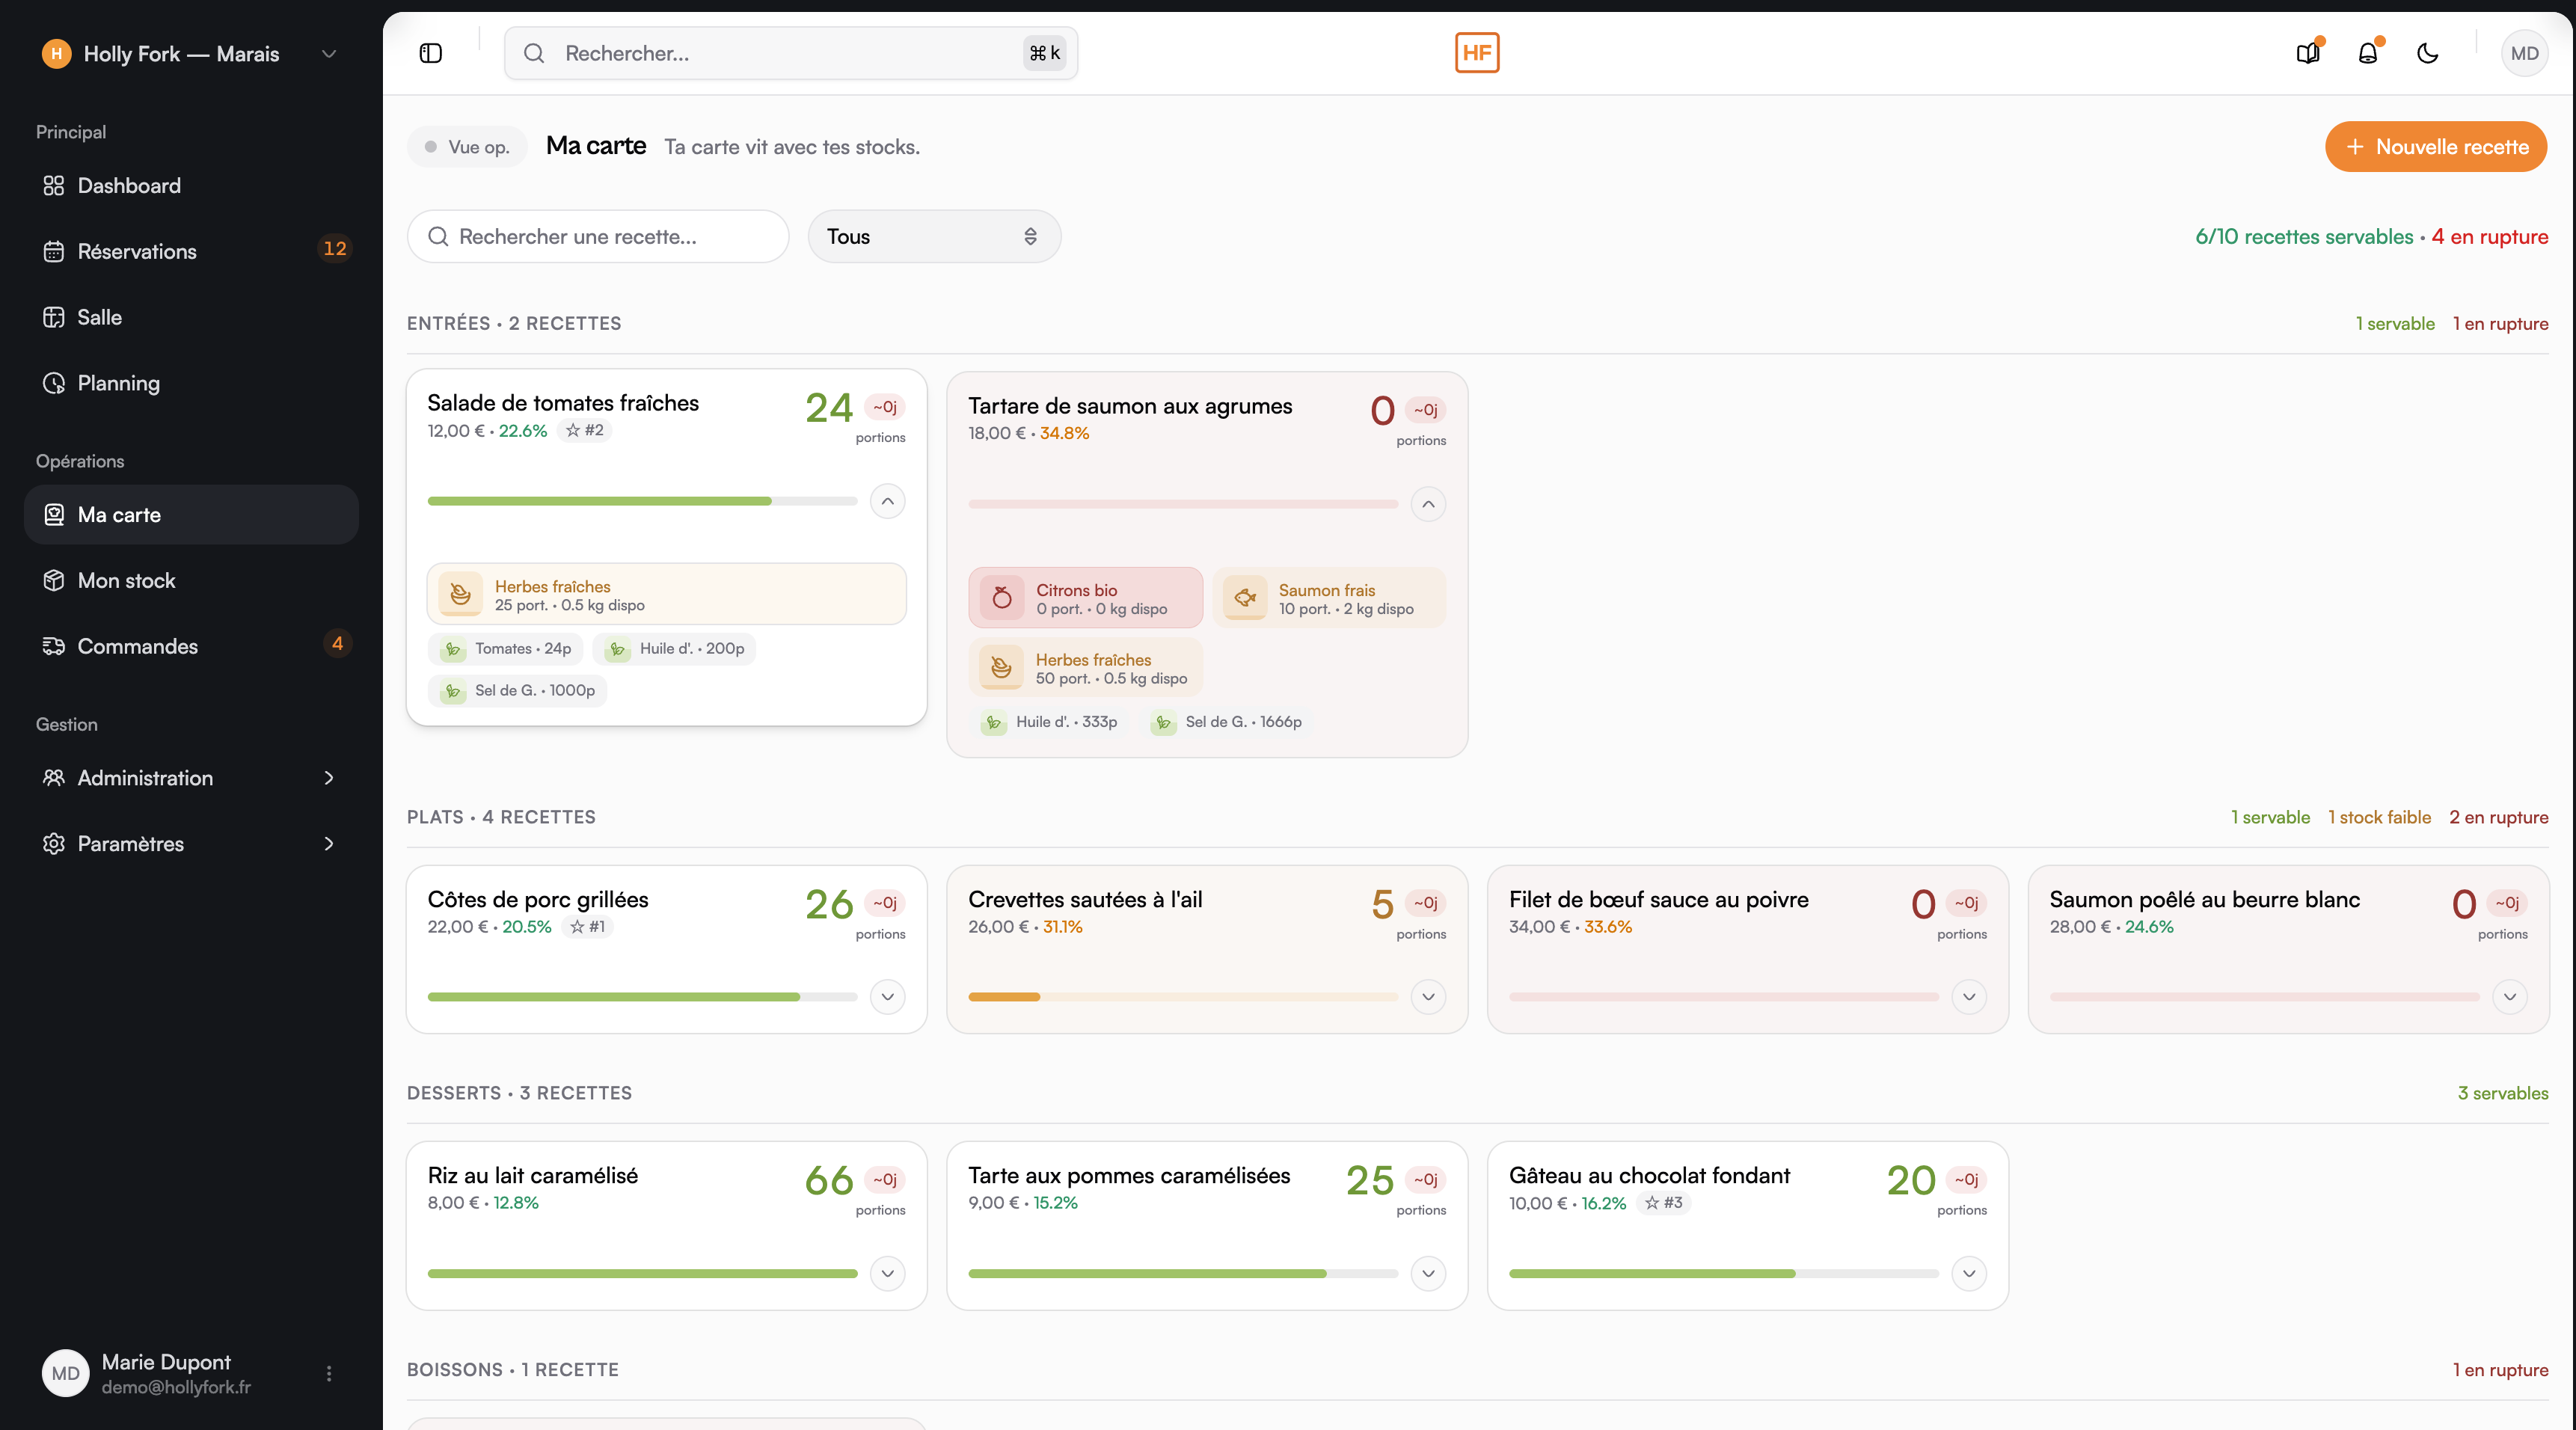This screenshot has width=2576, height=1430.
Task: Toggle the Vue op. switch
Action: [466, 147]
